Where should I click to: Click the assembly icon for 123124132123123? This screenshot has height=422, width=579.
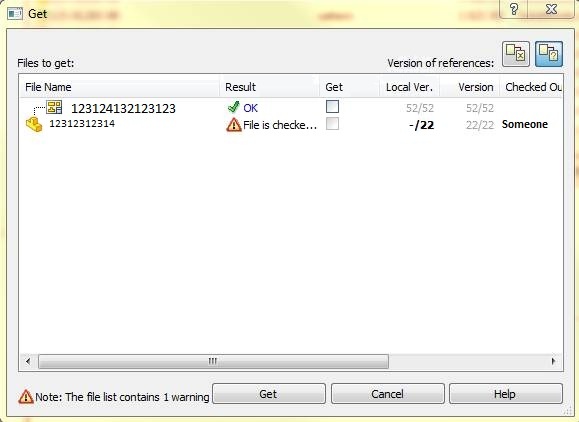(54, 107)
